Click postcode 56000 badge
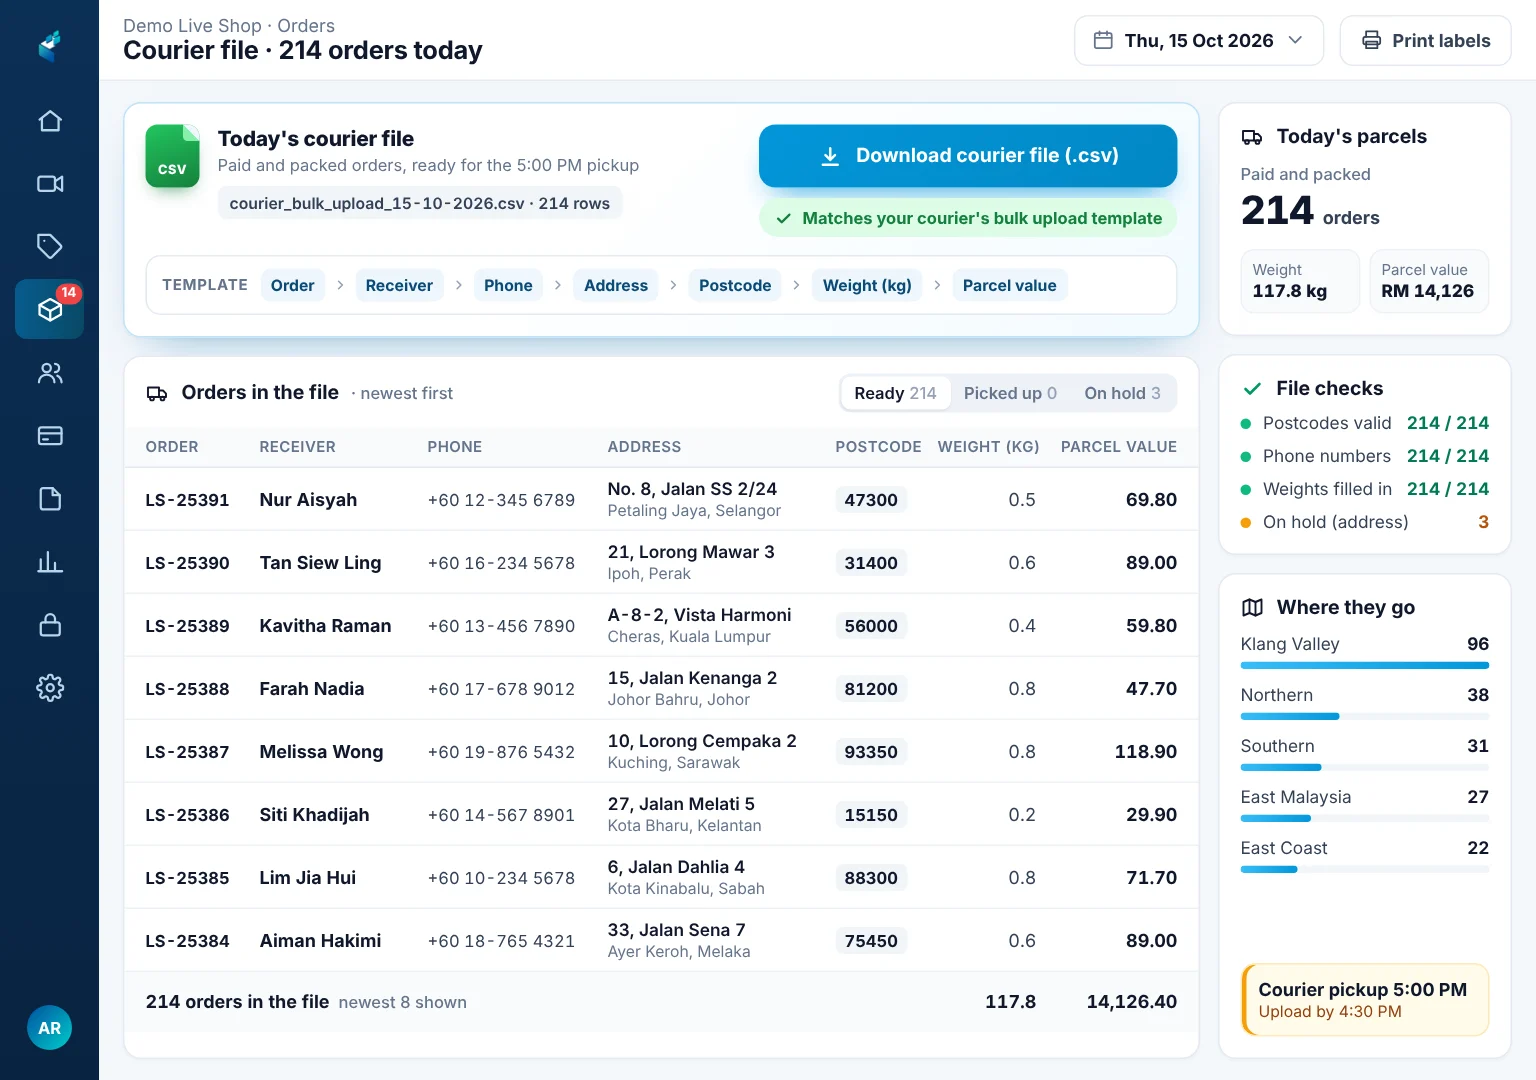 coord(871,626)
